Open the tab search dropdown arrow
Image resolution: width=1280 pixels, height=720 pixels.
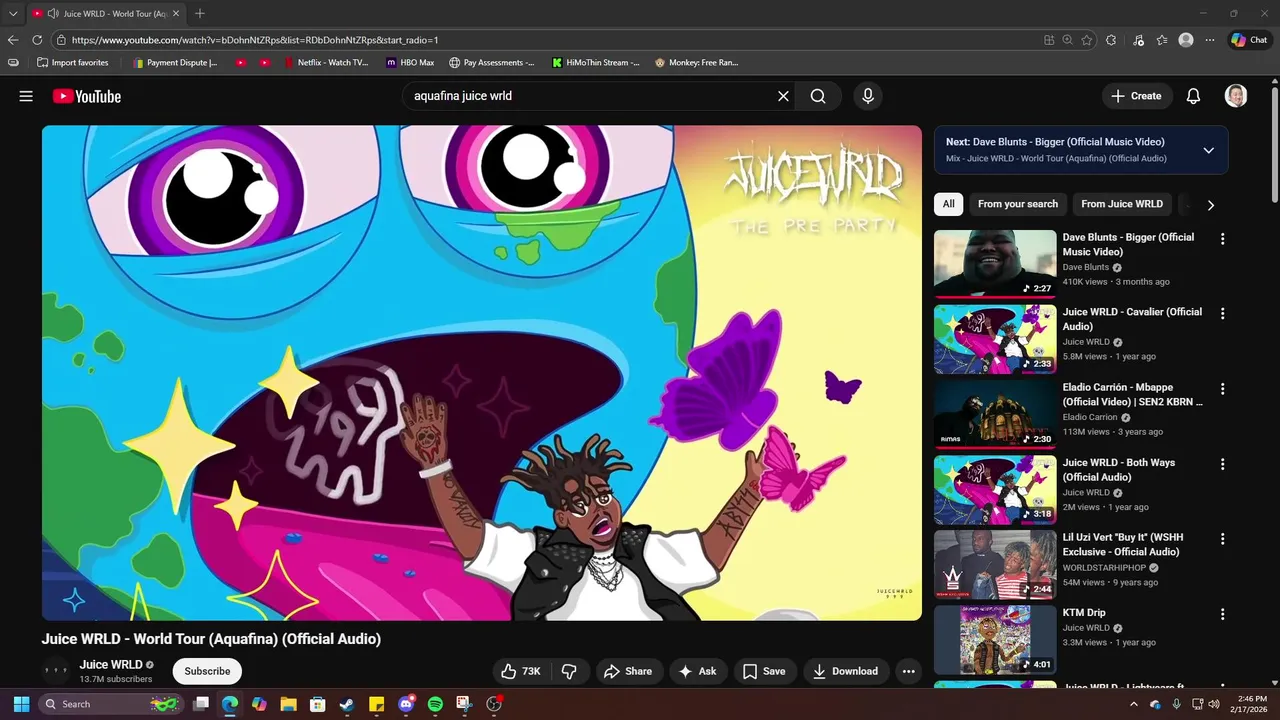pyautogui.click(x=13, y=14)
